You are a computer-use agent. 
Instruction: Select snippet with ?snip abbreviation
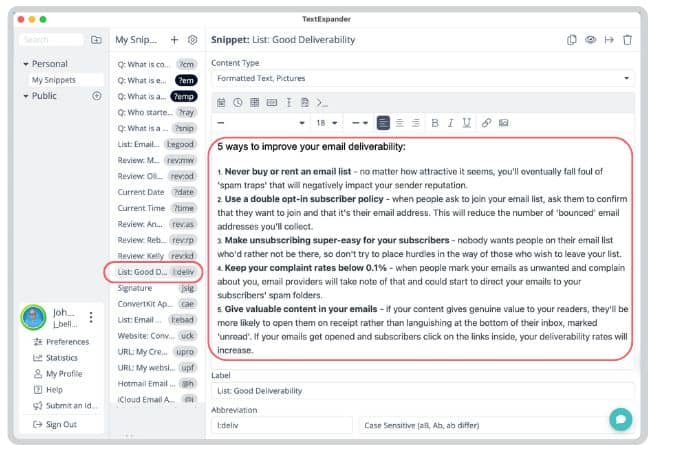pyautogui.click(x=156, y=129)
